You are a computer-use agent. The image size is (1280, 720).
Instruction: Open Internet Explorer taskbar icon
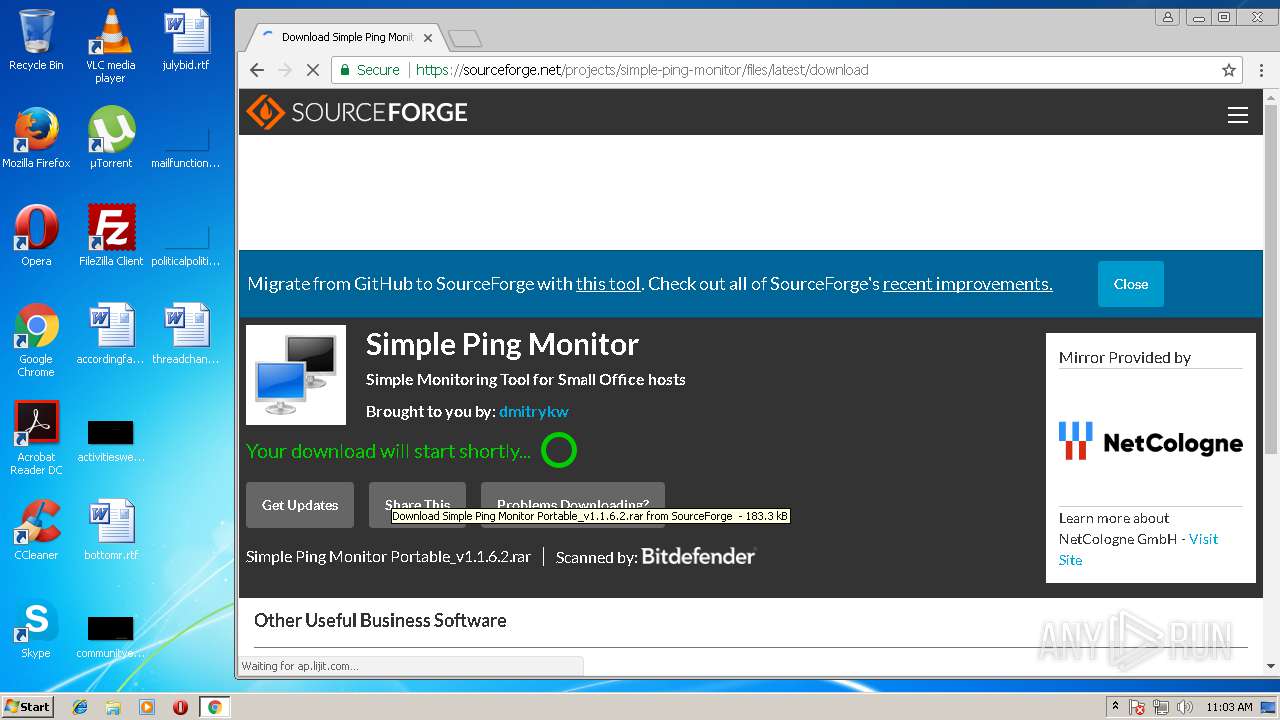click(80, 707)
